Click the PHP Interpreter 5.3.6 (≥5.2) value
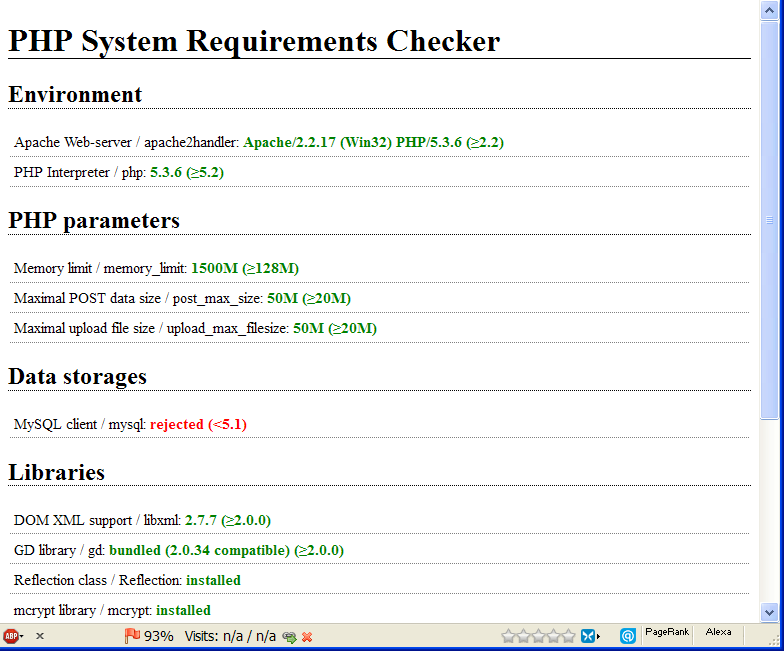This screenshot has height=651, width=784. tap(187, 172)
